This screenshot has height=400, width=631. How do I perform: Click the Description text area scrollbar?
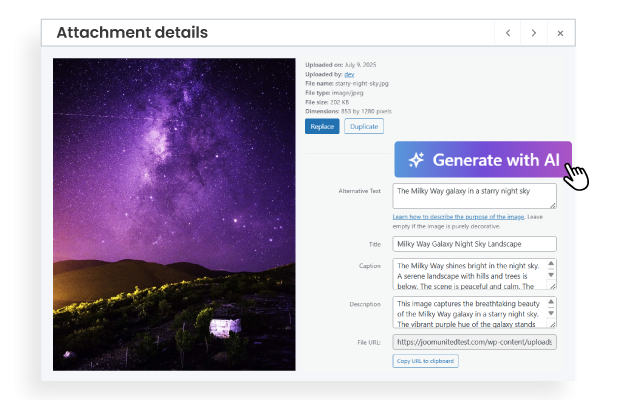(x=552, y=311)
